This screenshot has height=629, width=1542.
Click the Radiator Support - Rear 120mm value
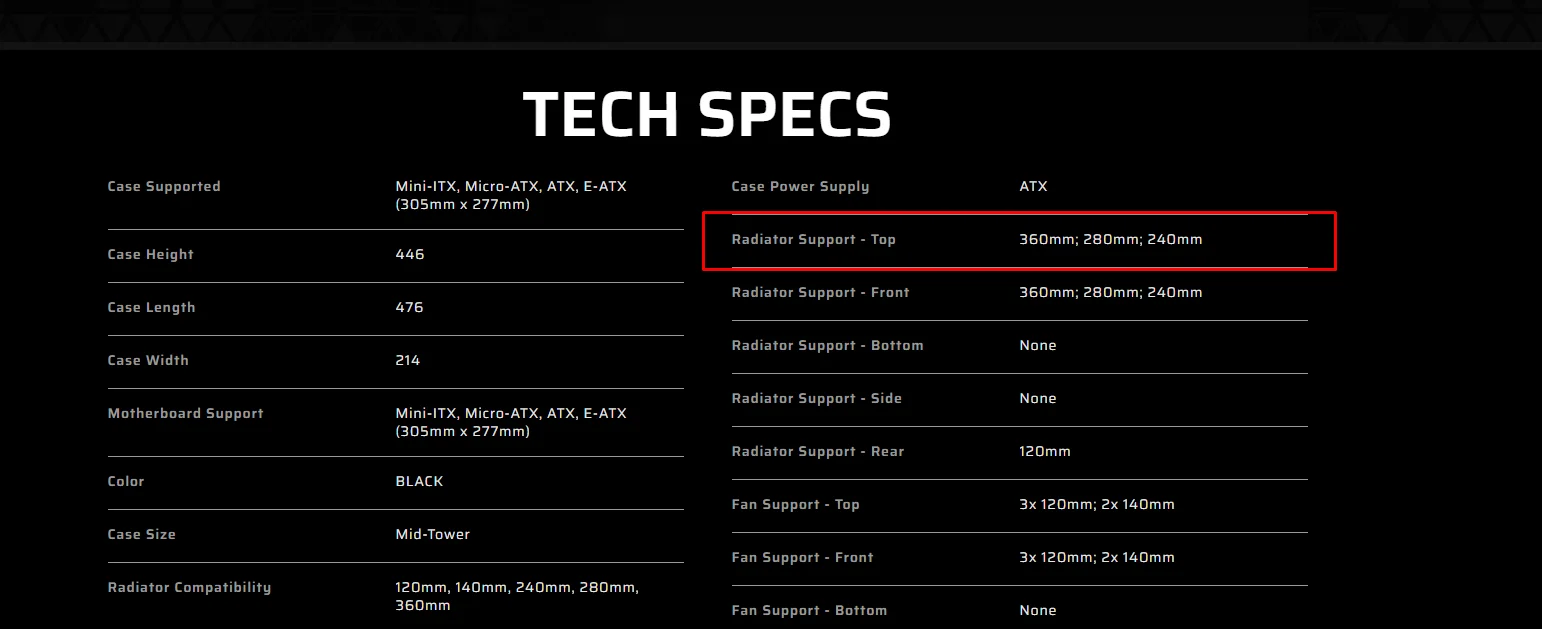(1044, 451)
